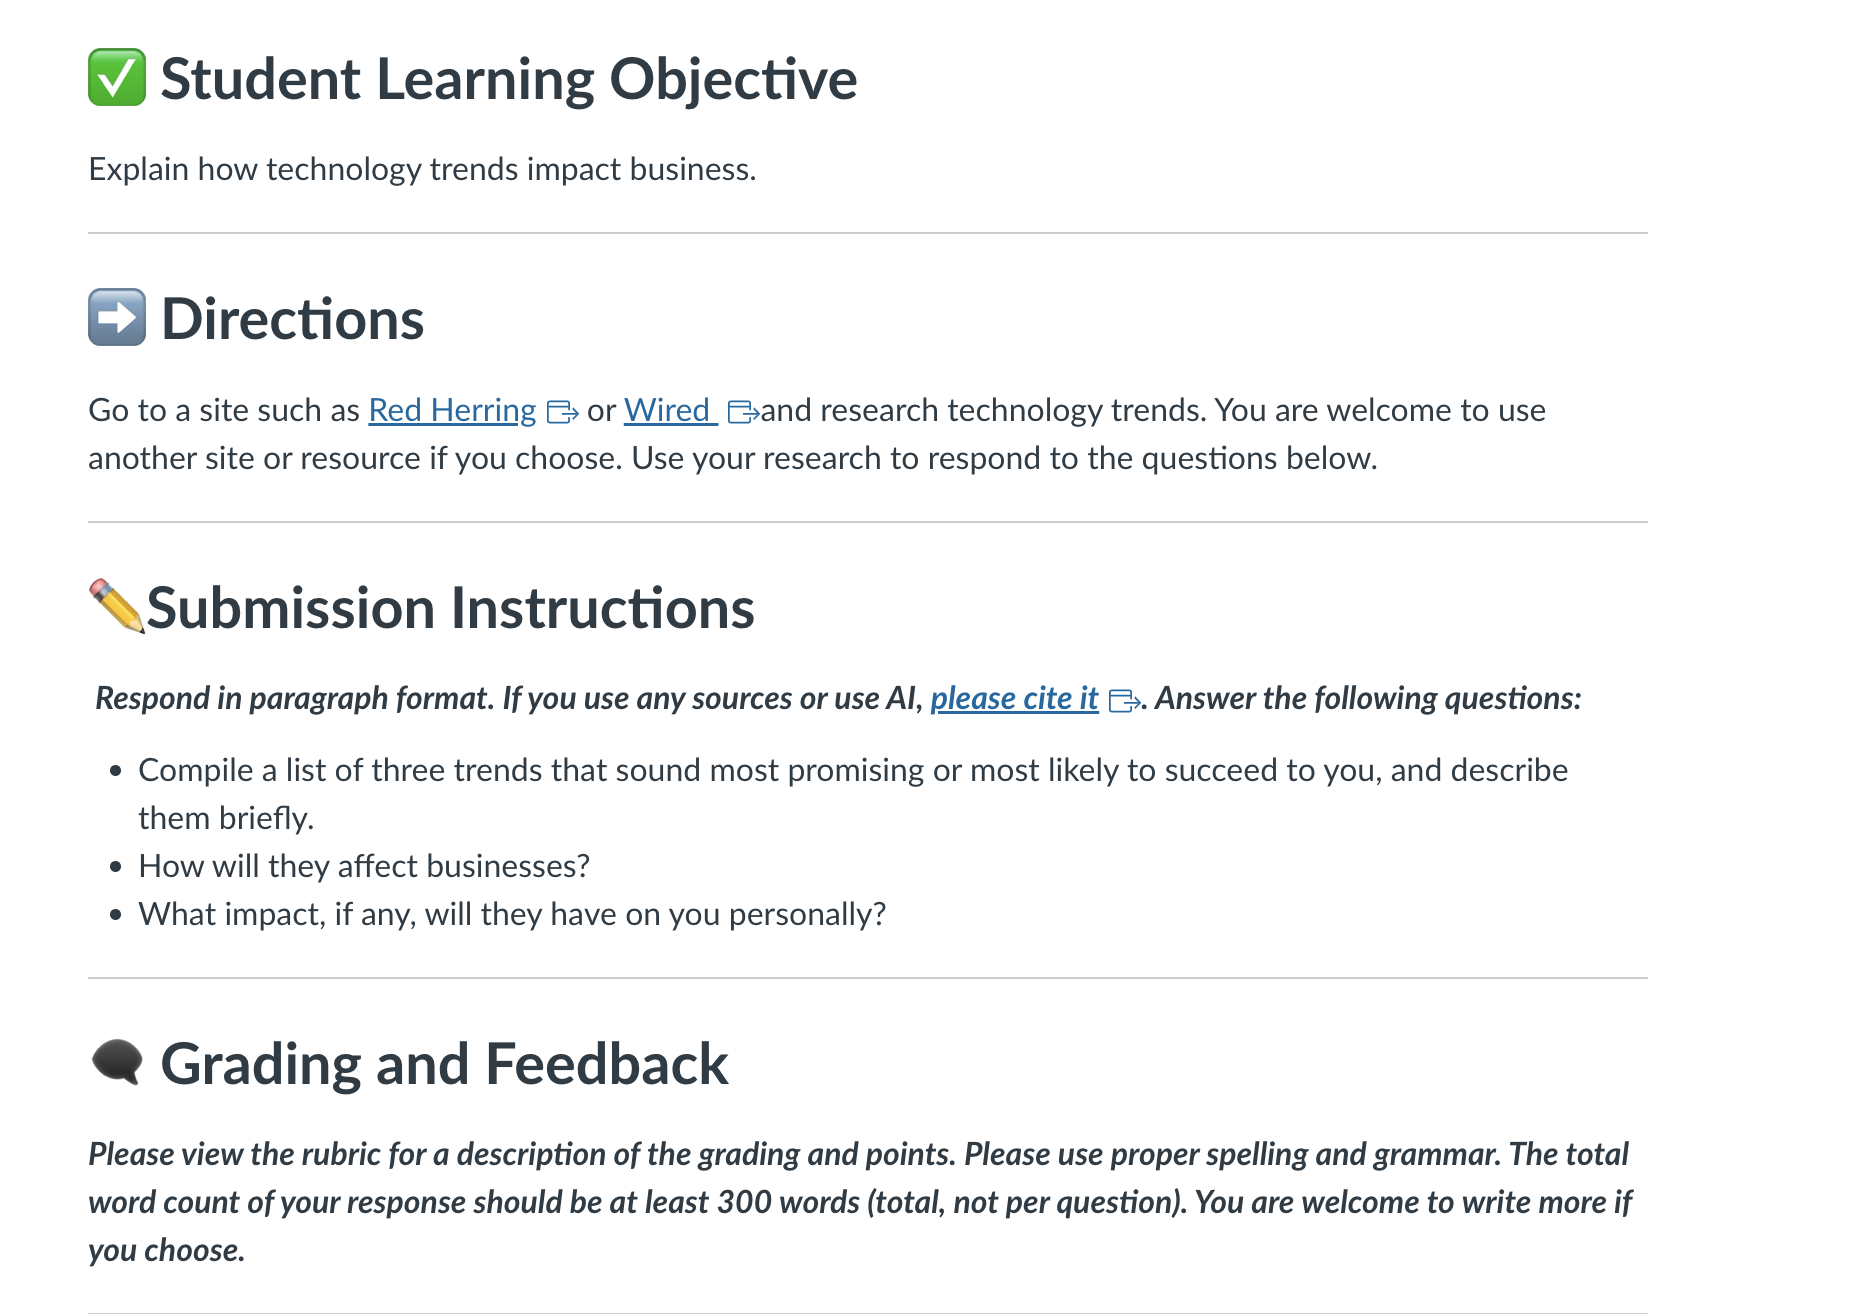Click the 'Please view the rubric' paragraph

(x=860, y=1202)
